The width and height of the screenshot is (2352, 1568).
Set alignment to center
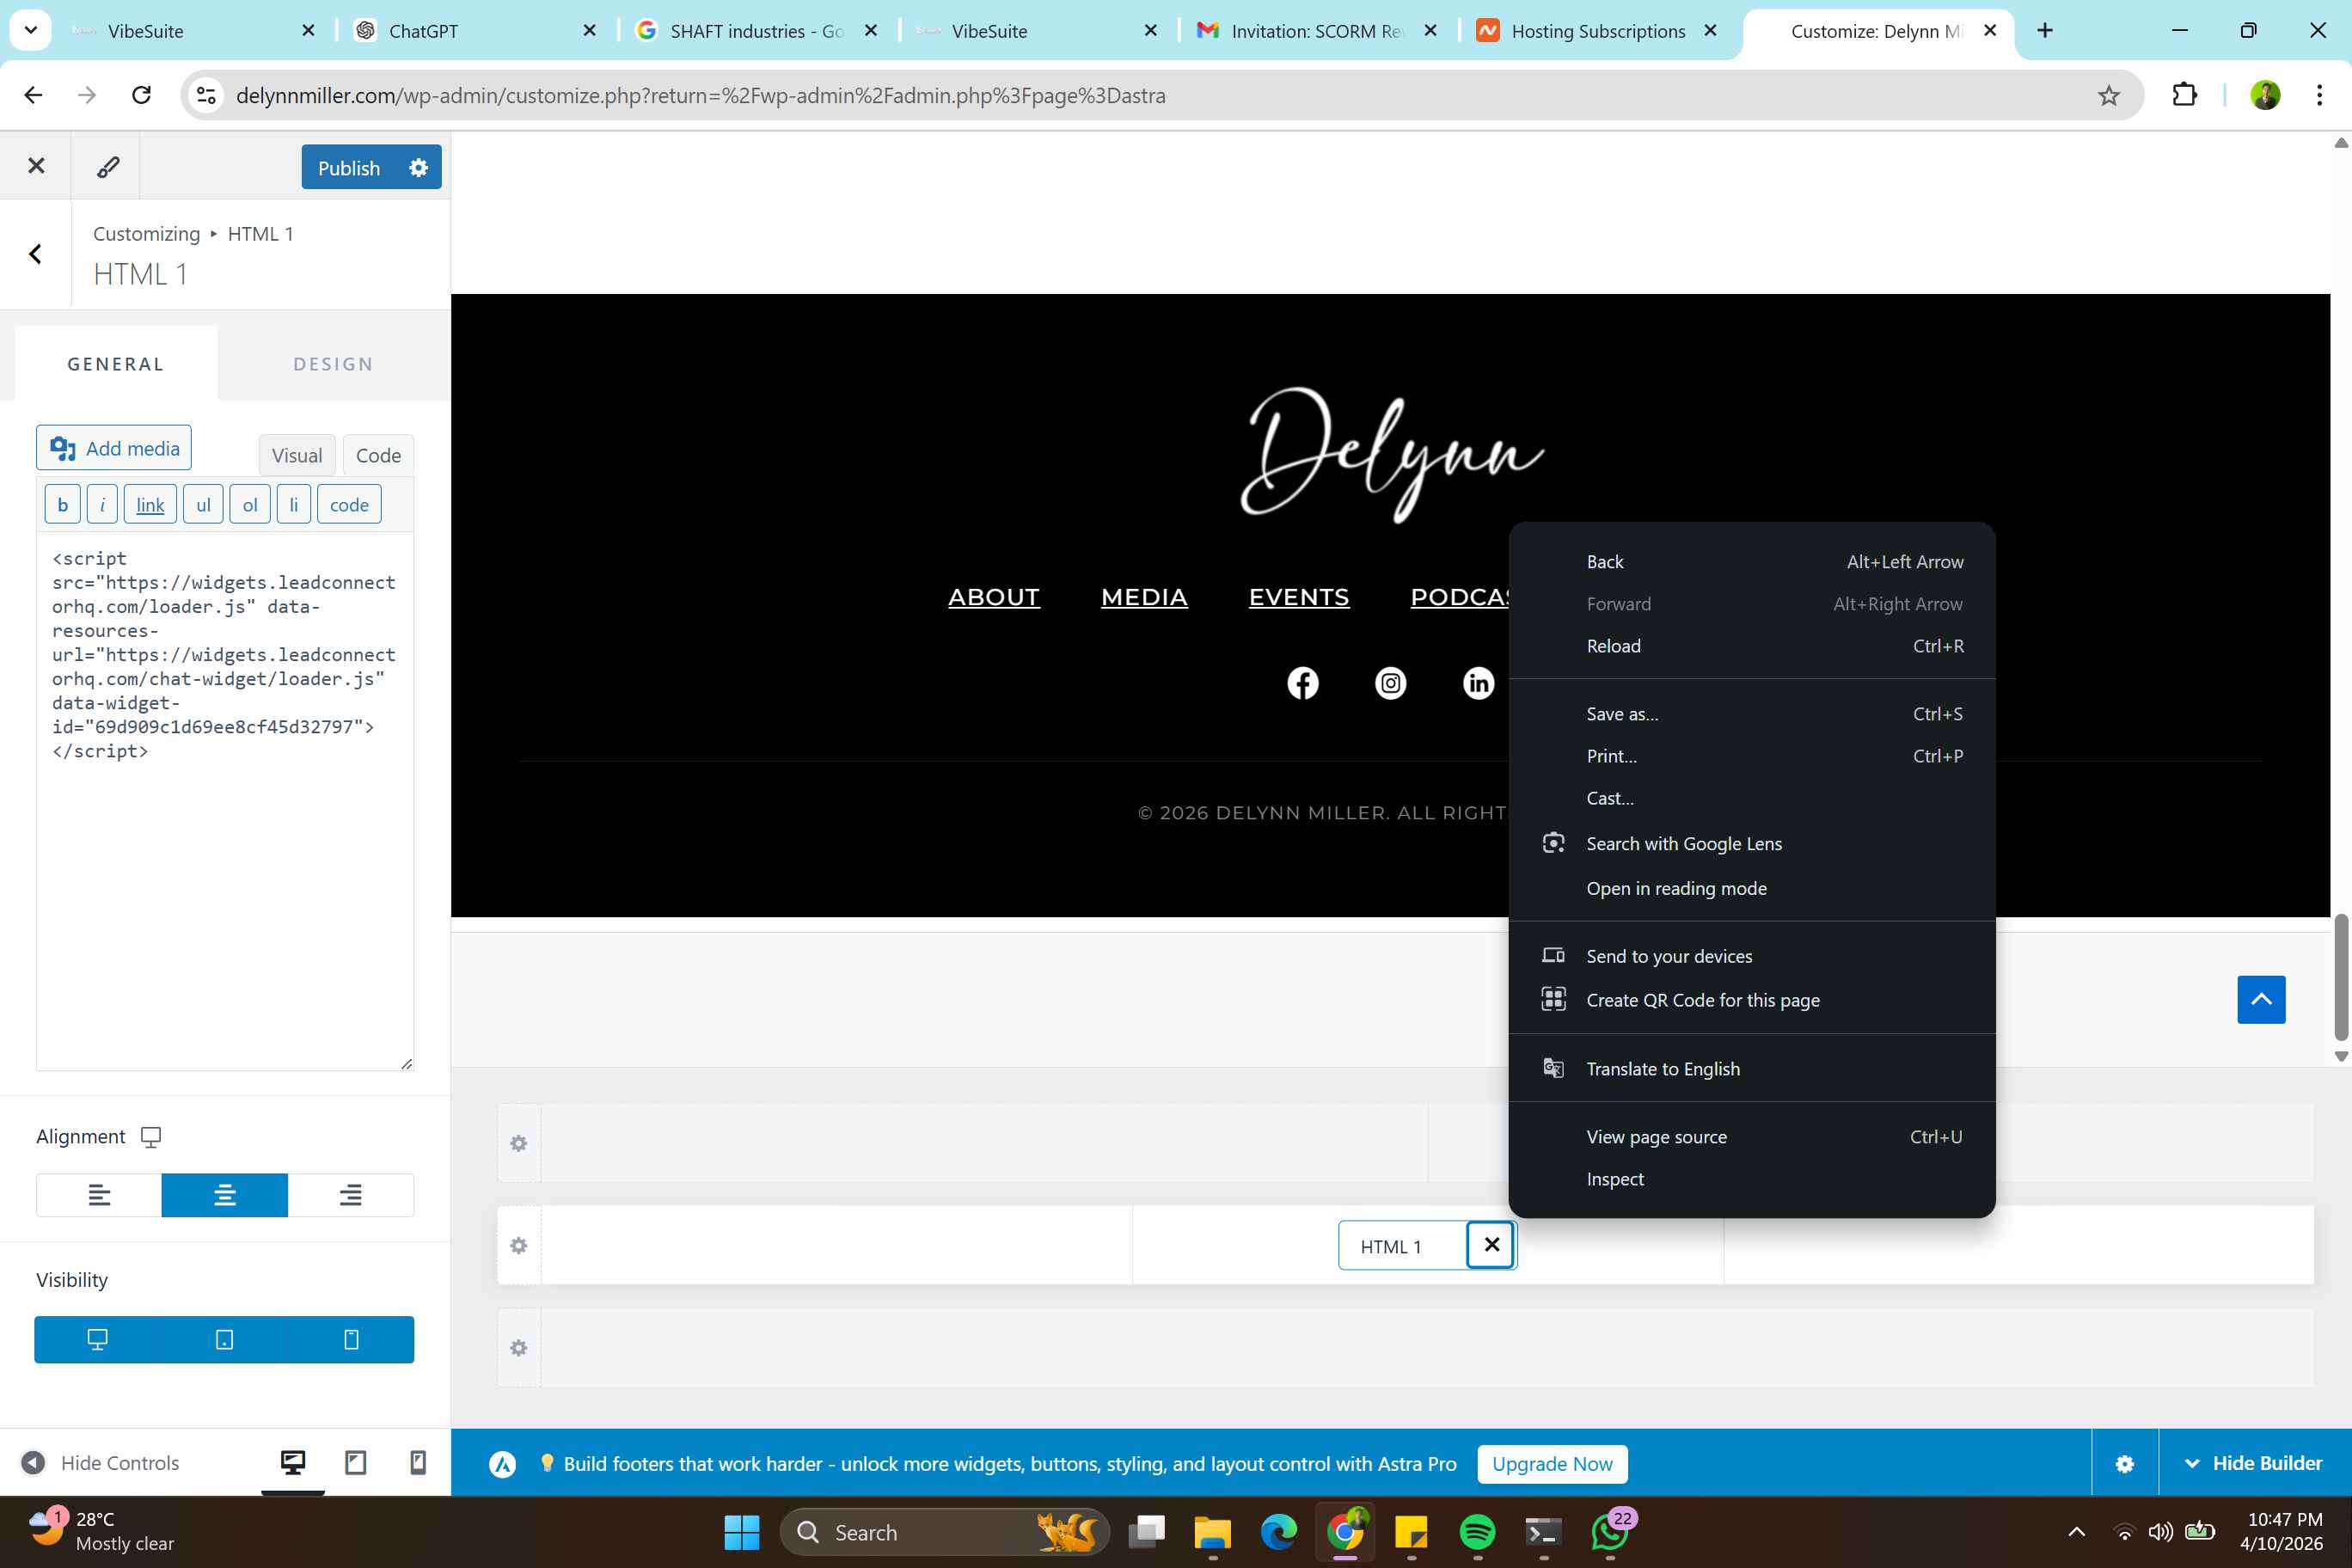(225, 1195)
